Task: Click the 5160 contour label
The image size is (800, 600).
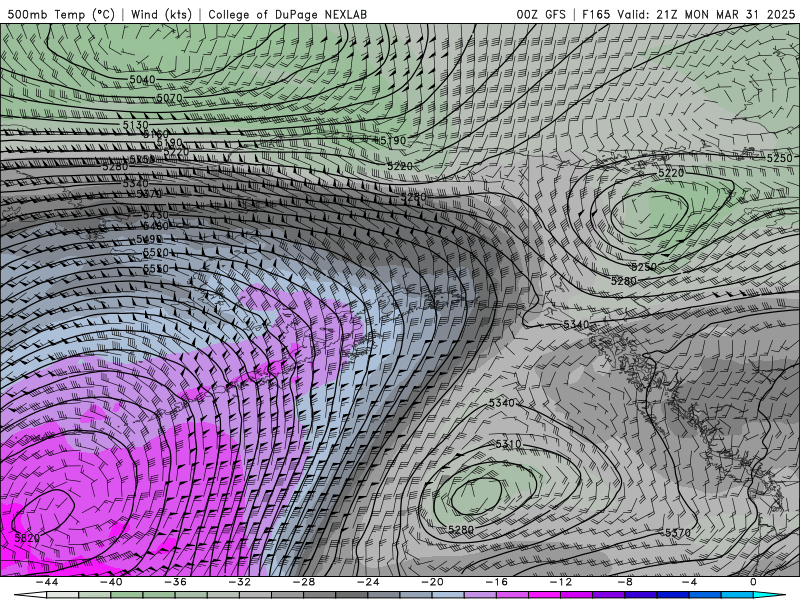Action: point(156,134)
